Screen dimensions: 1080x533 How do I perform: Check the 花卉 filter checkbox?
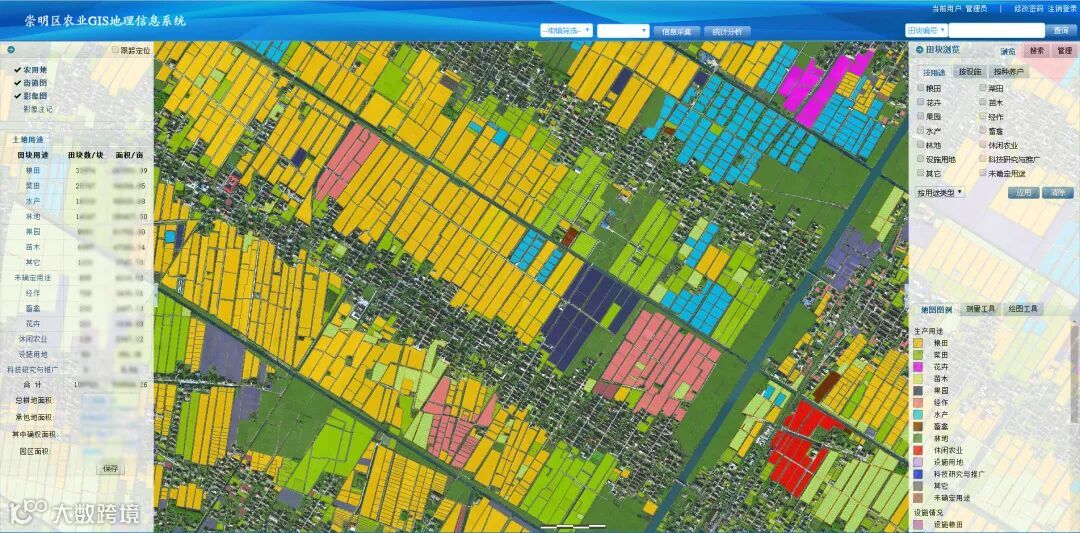click(x=921, y=103)
